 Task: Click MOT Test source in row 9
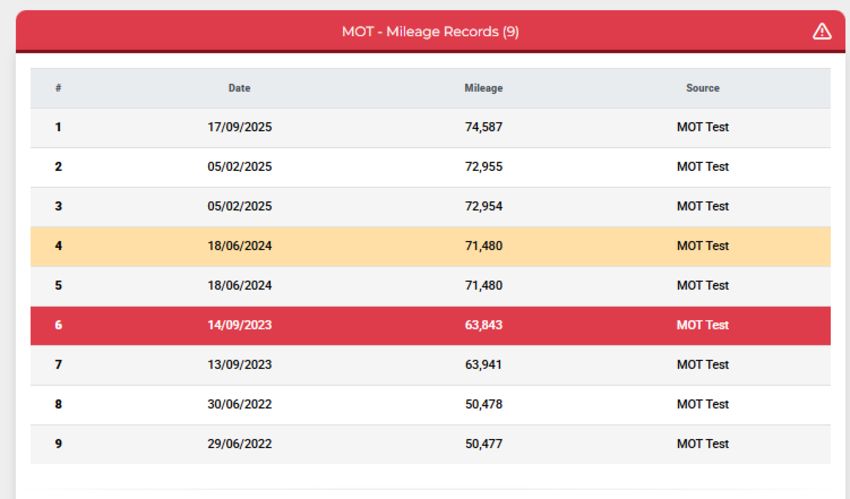(x=703, y=444)
